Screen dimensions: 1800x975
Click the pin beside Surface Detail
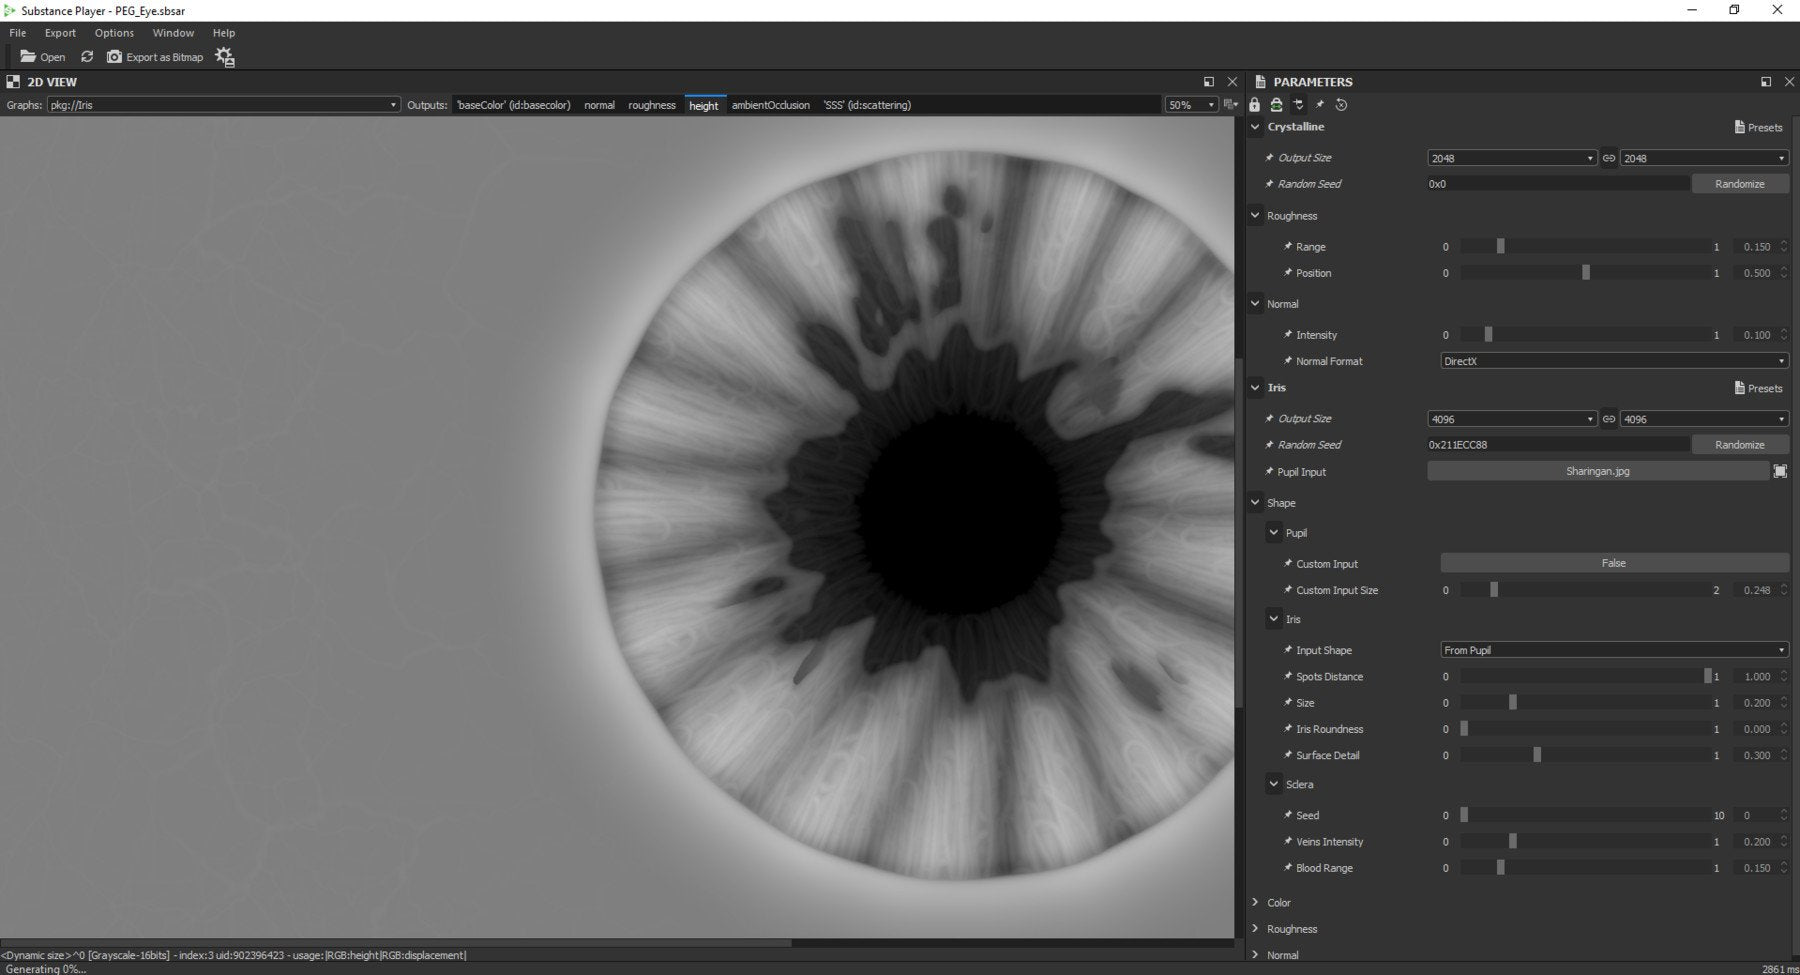[1288, 755]
